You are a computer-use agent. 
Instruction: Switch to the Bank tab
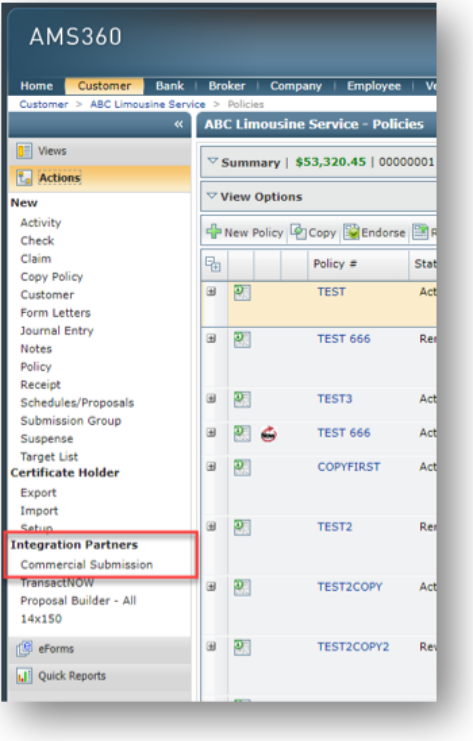tap(170, 86)
